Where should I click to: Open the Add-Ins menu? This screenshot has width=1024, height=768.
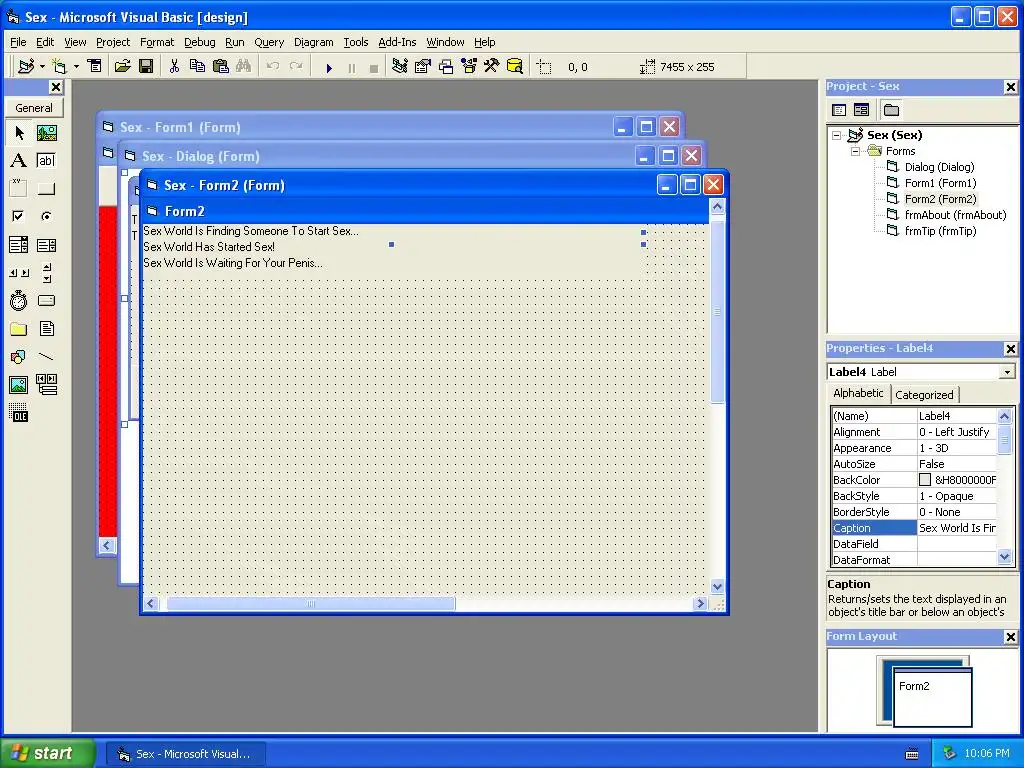(x=397, y=42)
